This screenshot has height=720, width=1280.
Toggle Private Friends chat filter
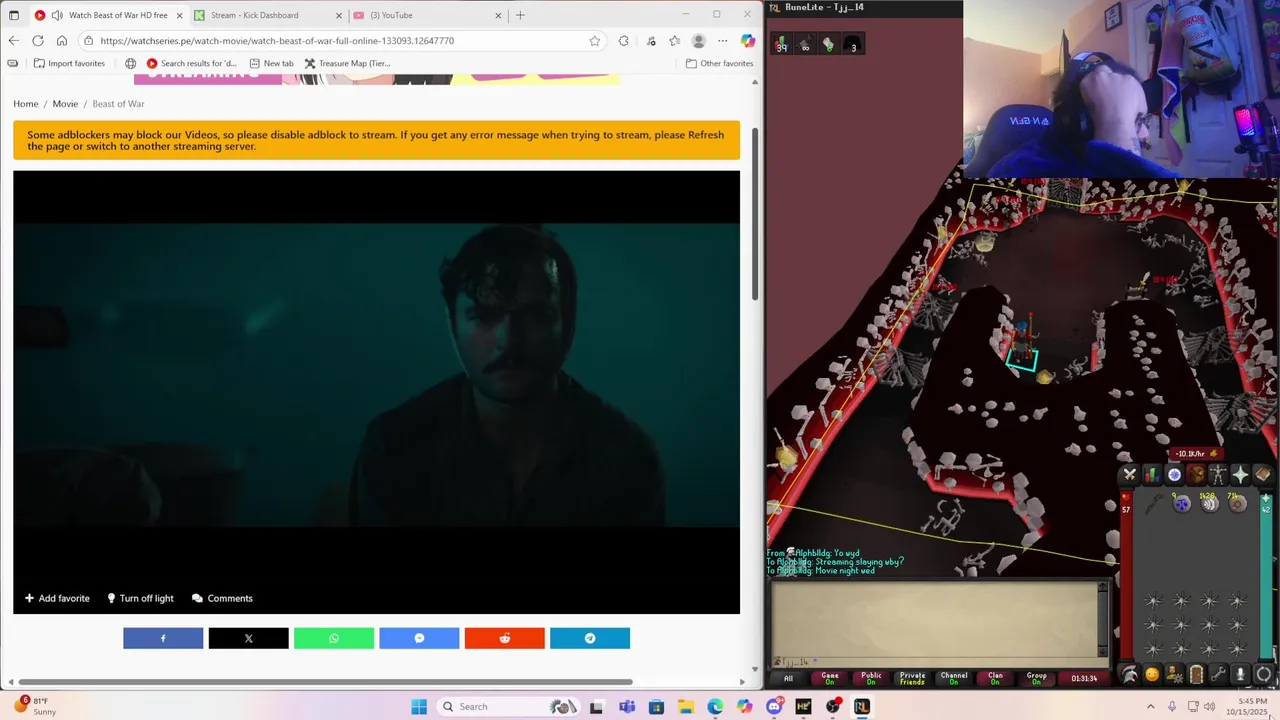tap(912, 678)
